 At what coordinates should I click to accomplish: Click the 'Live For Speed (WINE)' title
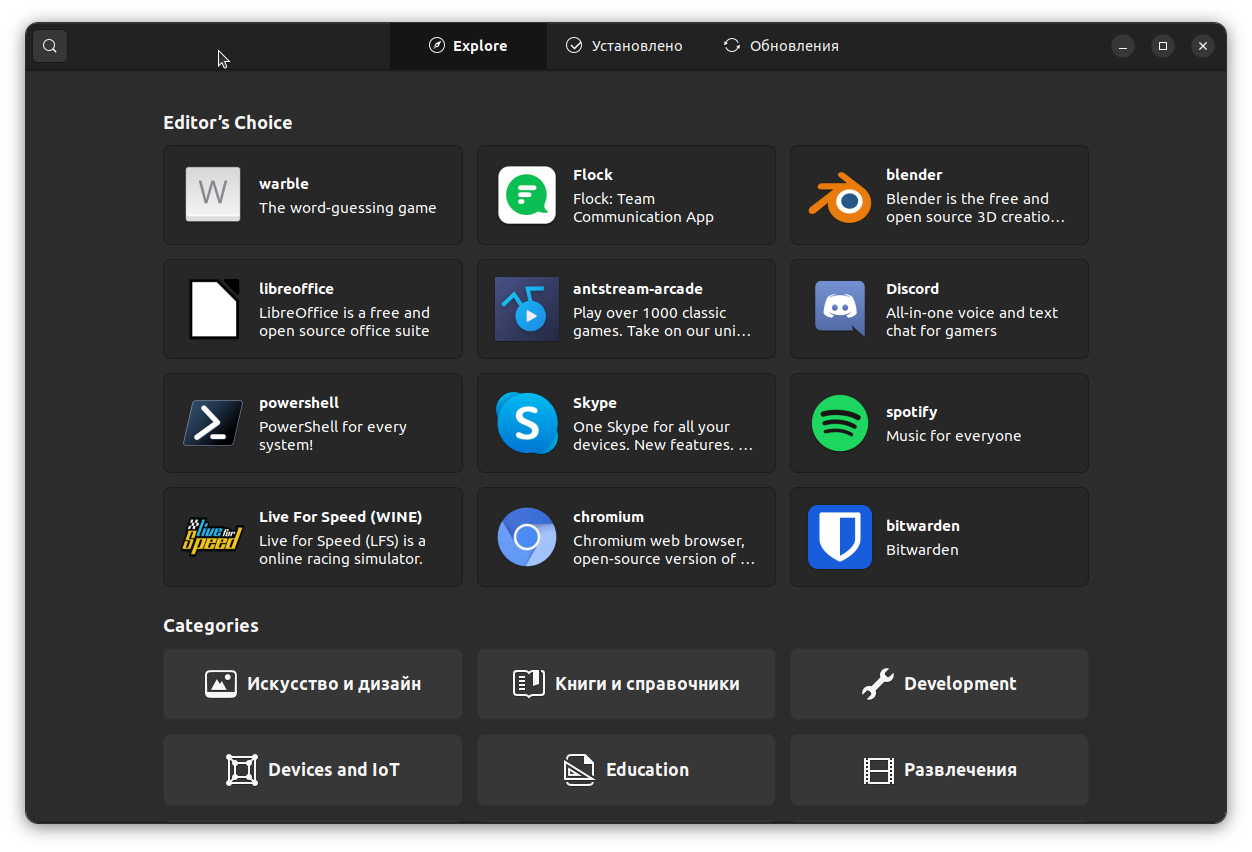(341, 517)
